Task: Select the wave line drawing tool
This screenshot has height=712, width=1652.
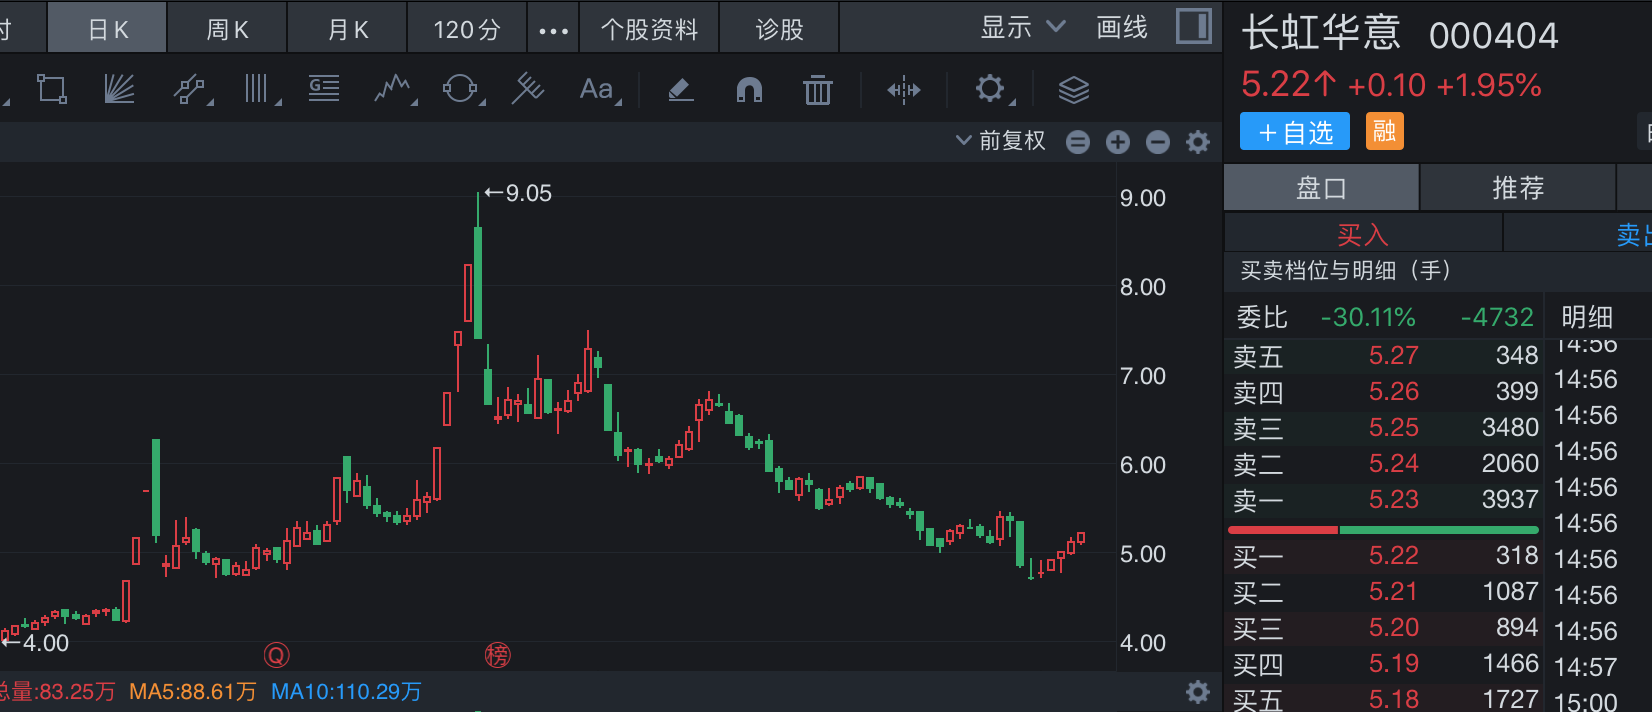Action: coord(392,90)
